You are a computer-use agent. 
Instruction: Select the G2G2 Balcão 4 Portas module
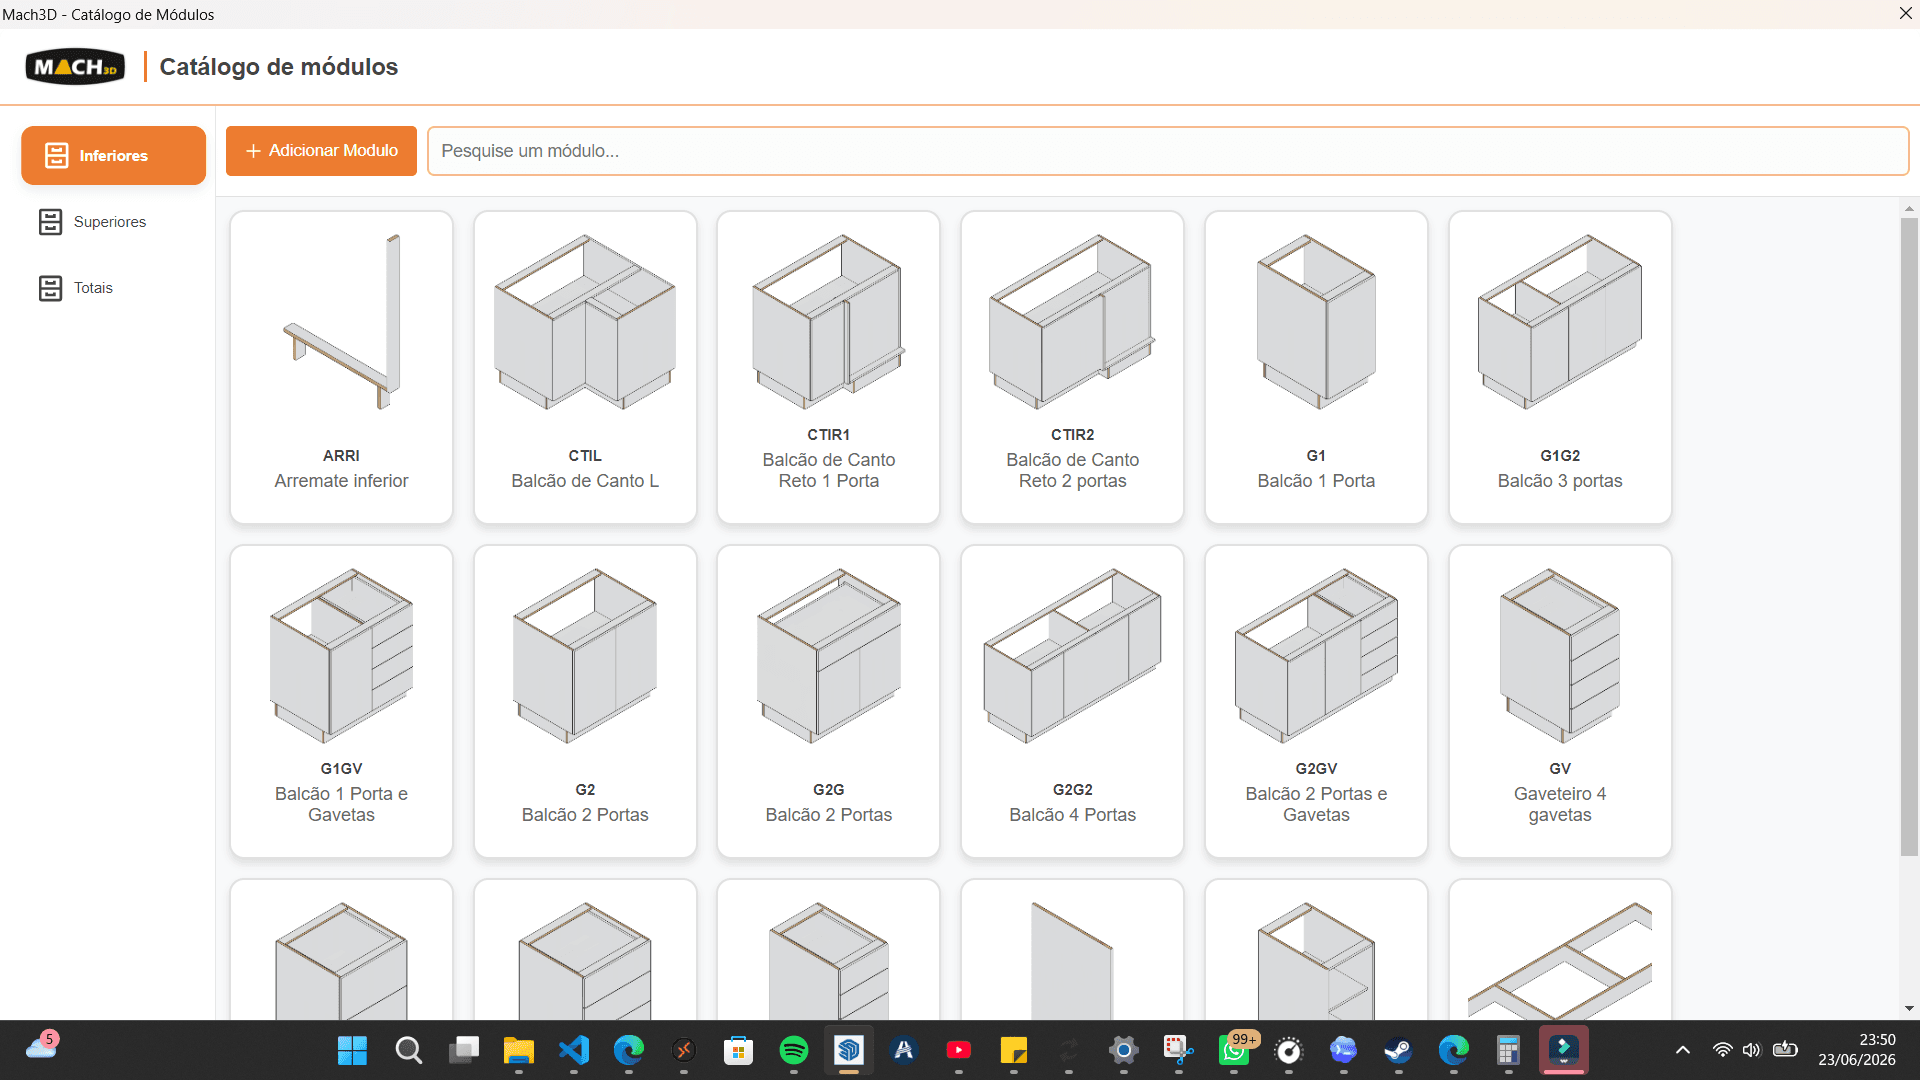(1072, 701)
